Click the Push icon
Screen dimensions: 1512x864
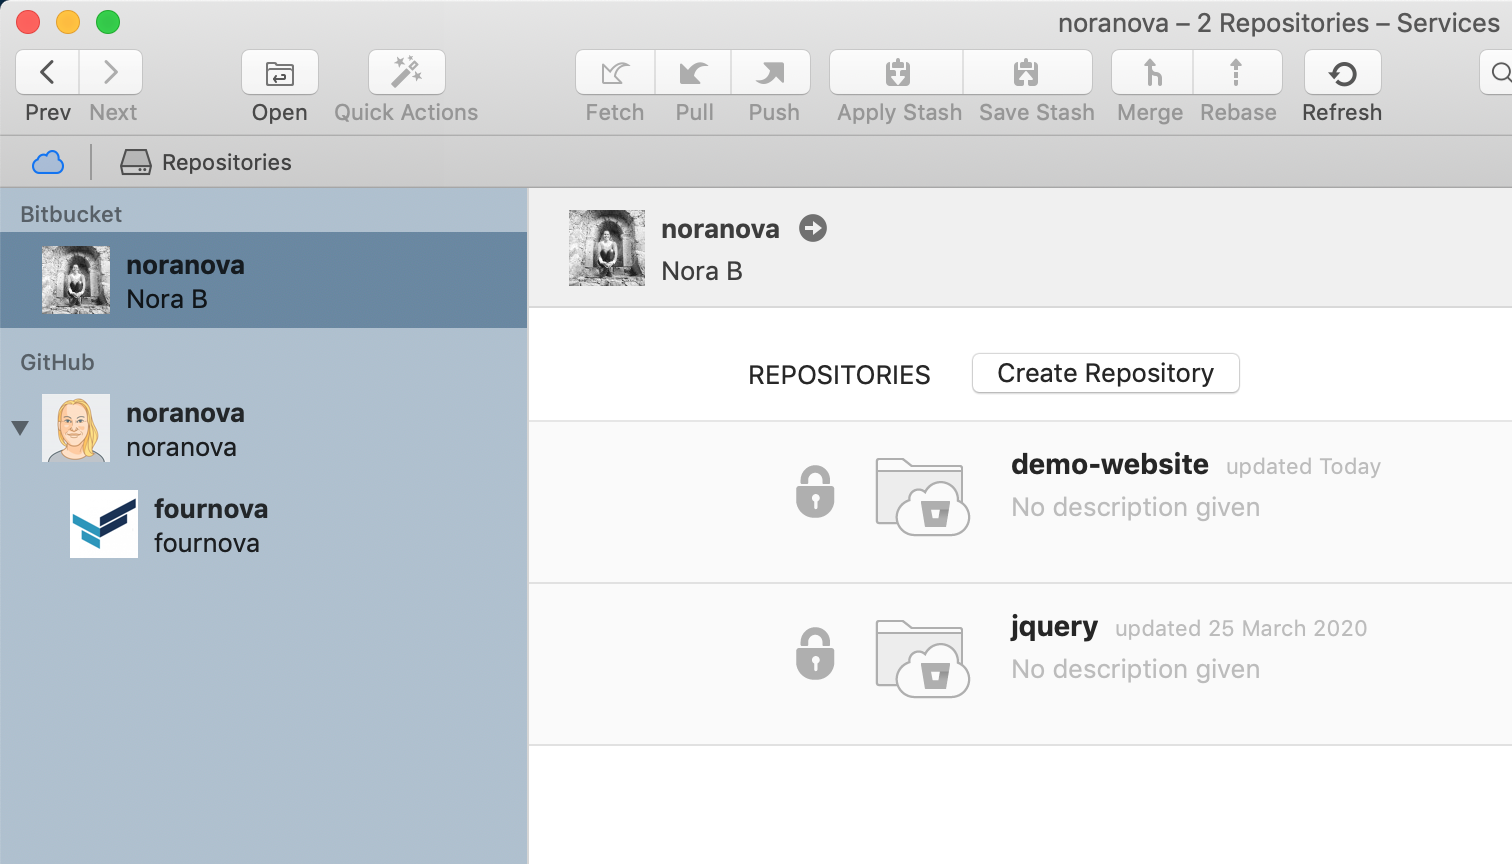[x=771, y=72]
